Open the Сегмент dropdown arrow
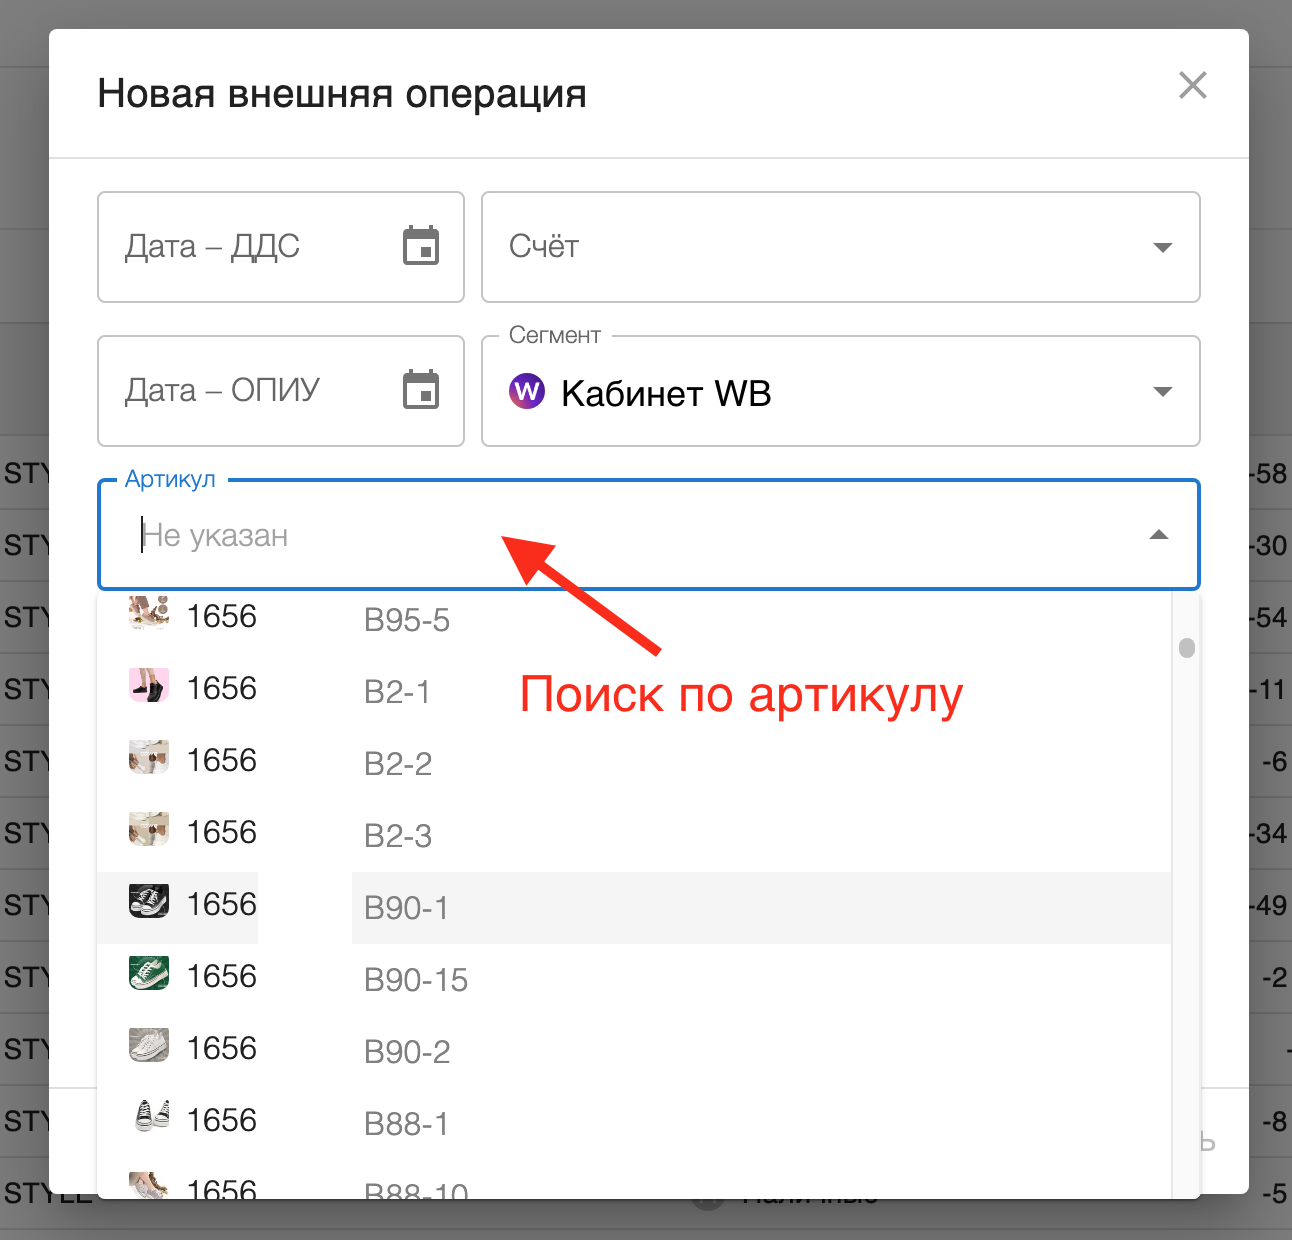This screenshot has height=1240, width=1292. click(x=1162, y=391)
